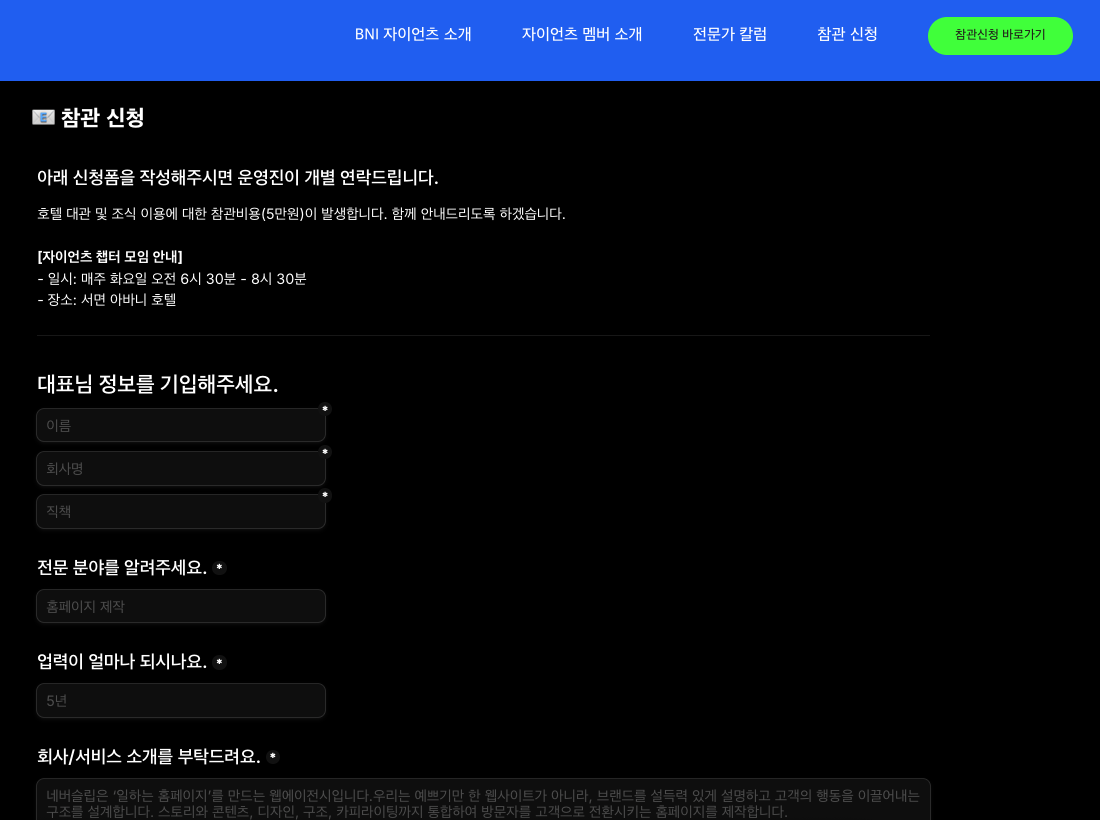Select 참관 신청 in the navigation bar
This screenshot has width=1100, height=820.
point(846,34)
